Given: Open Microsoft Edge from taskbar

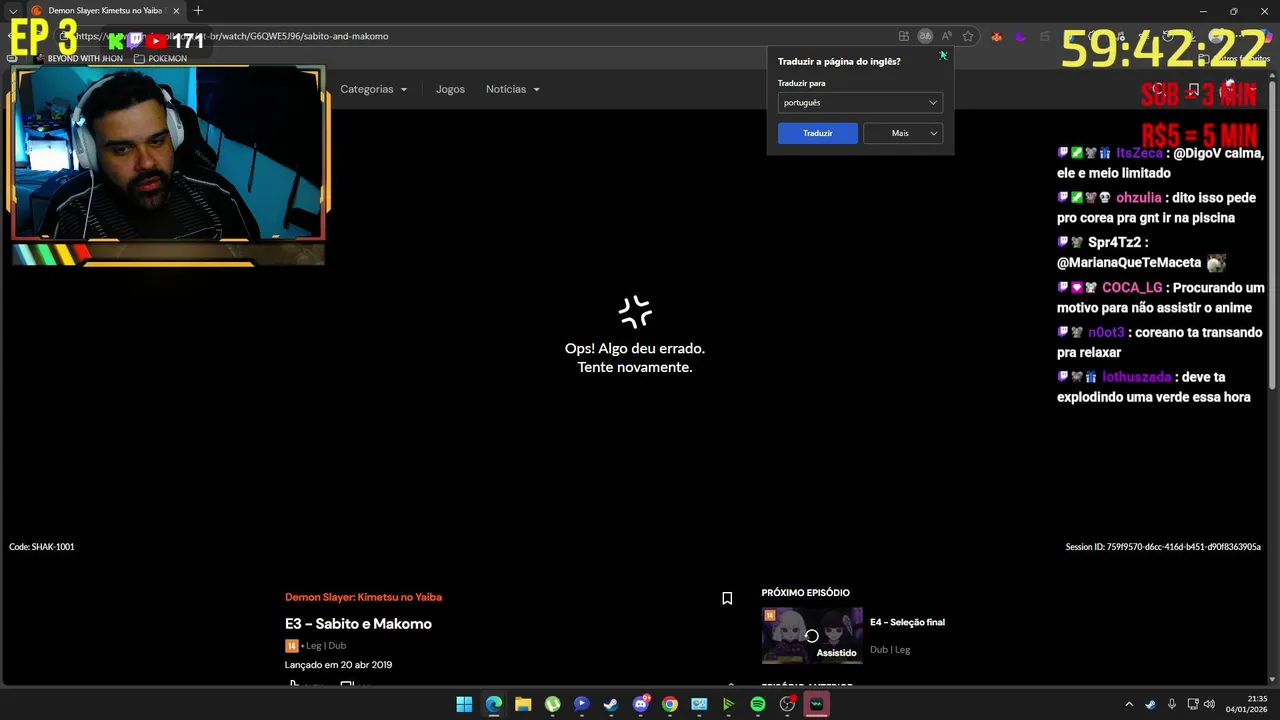Looking at the screenshot, I should tap(494, 704).
